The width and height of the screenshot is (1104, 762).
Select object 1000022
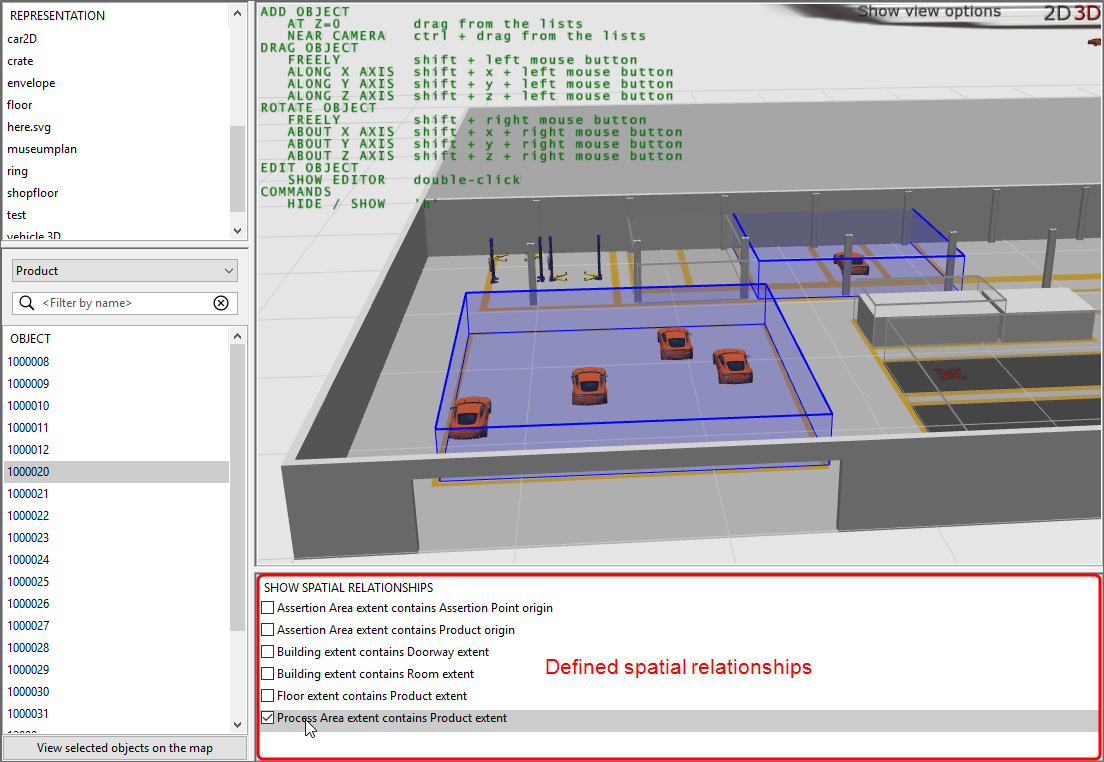[117, 516]
